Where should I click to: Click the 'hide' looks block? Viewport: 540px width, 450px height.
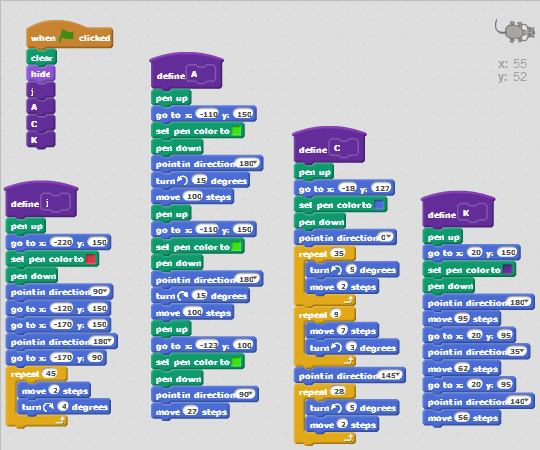(x=41, y=74)
